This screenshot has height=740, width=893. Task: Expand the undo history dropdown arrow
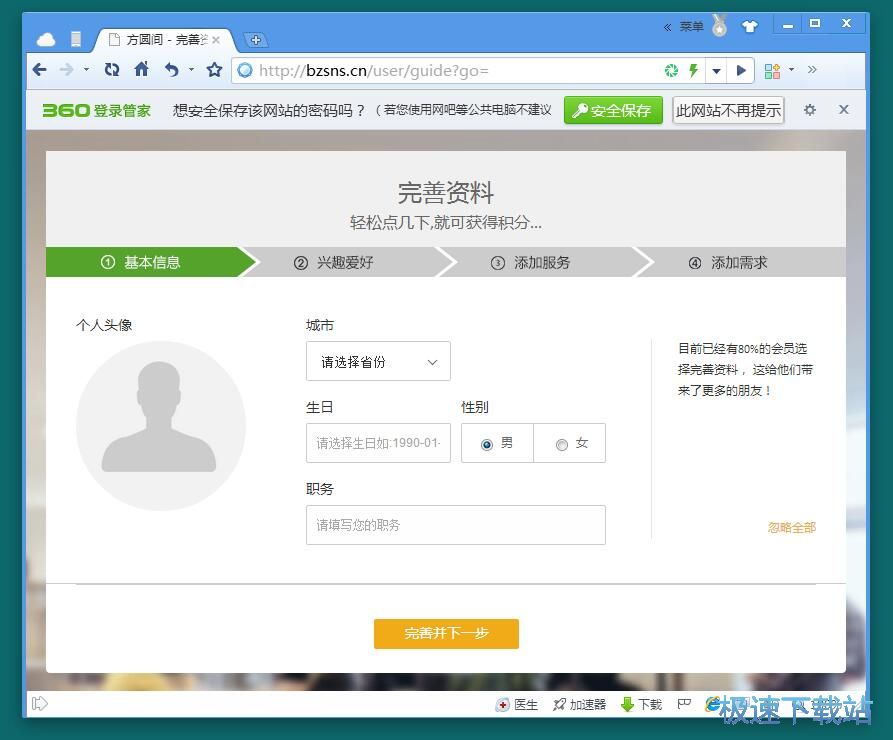(x=191, y=70)
